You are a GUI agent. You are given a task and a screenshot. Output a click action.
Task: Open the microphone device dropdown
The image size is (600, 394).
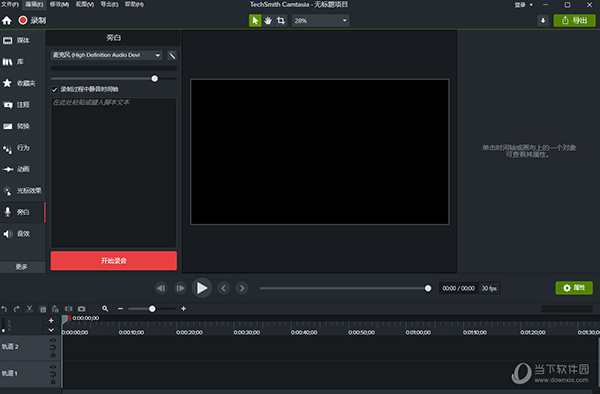point(106,55)
